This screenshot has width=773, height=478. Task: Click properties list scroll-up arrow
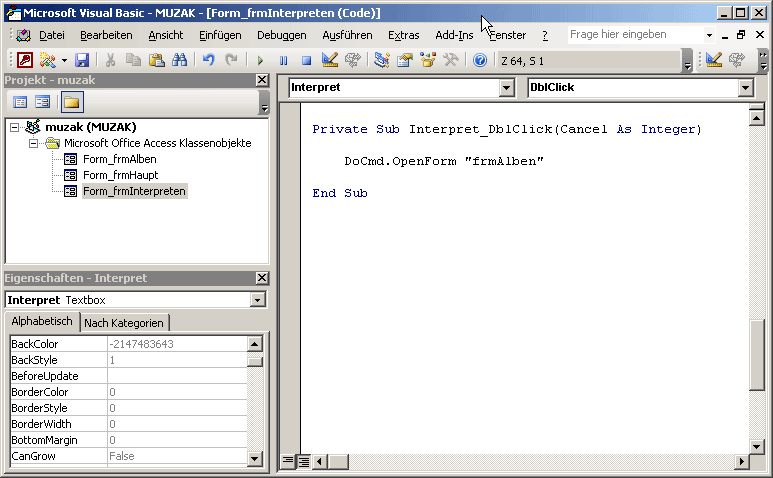coord(254,344)
